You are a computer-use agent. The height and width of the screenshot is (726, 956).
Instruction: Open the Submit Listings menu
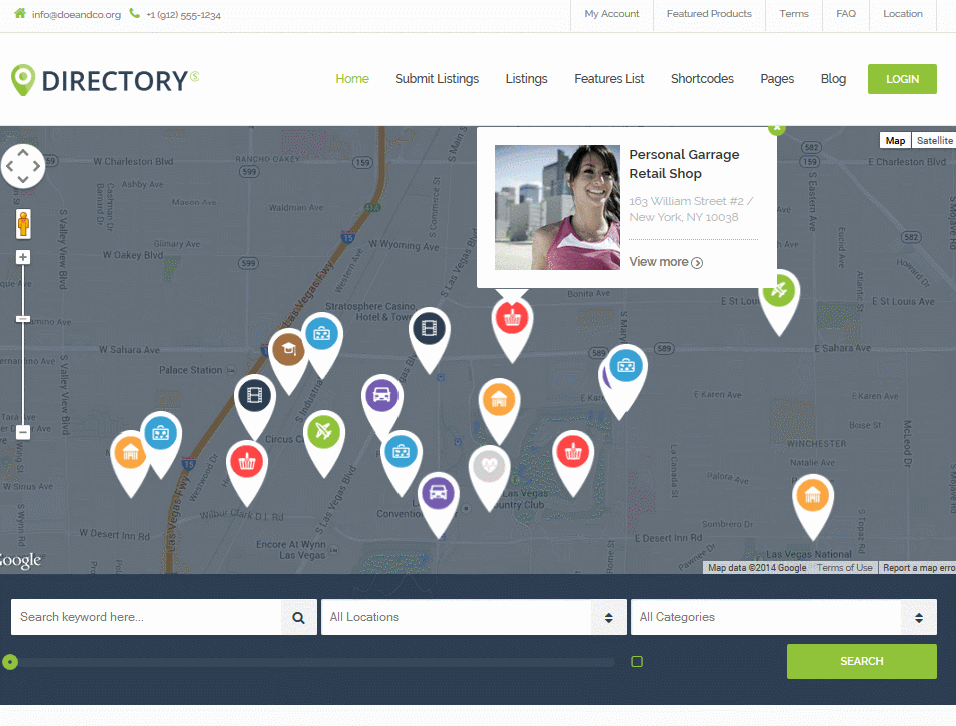[437, 79]
